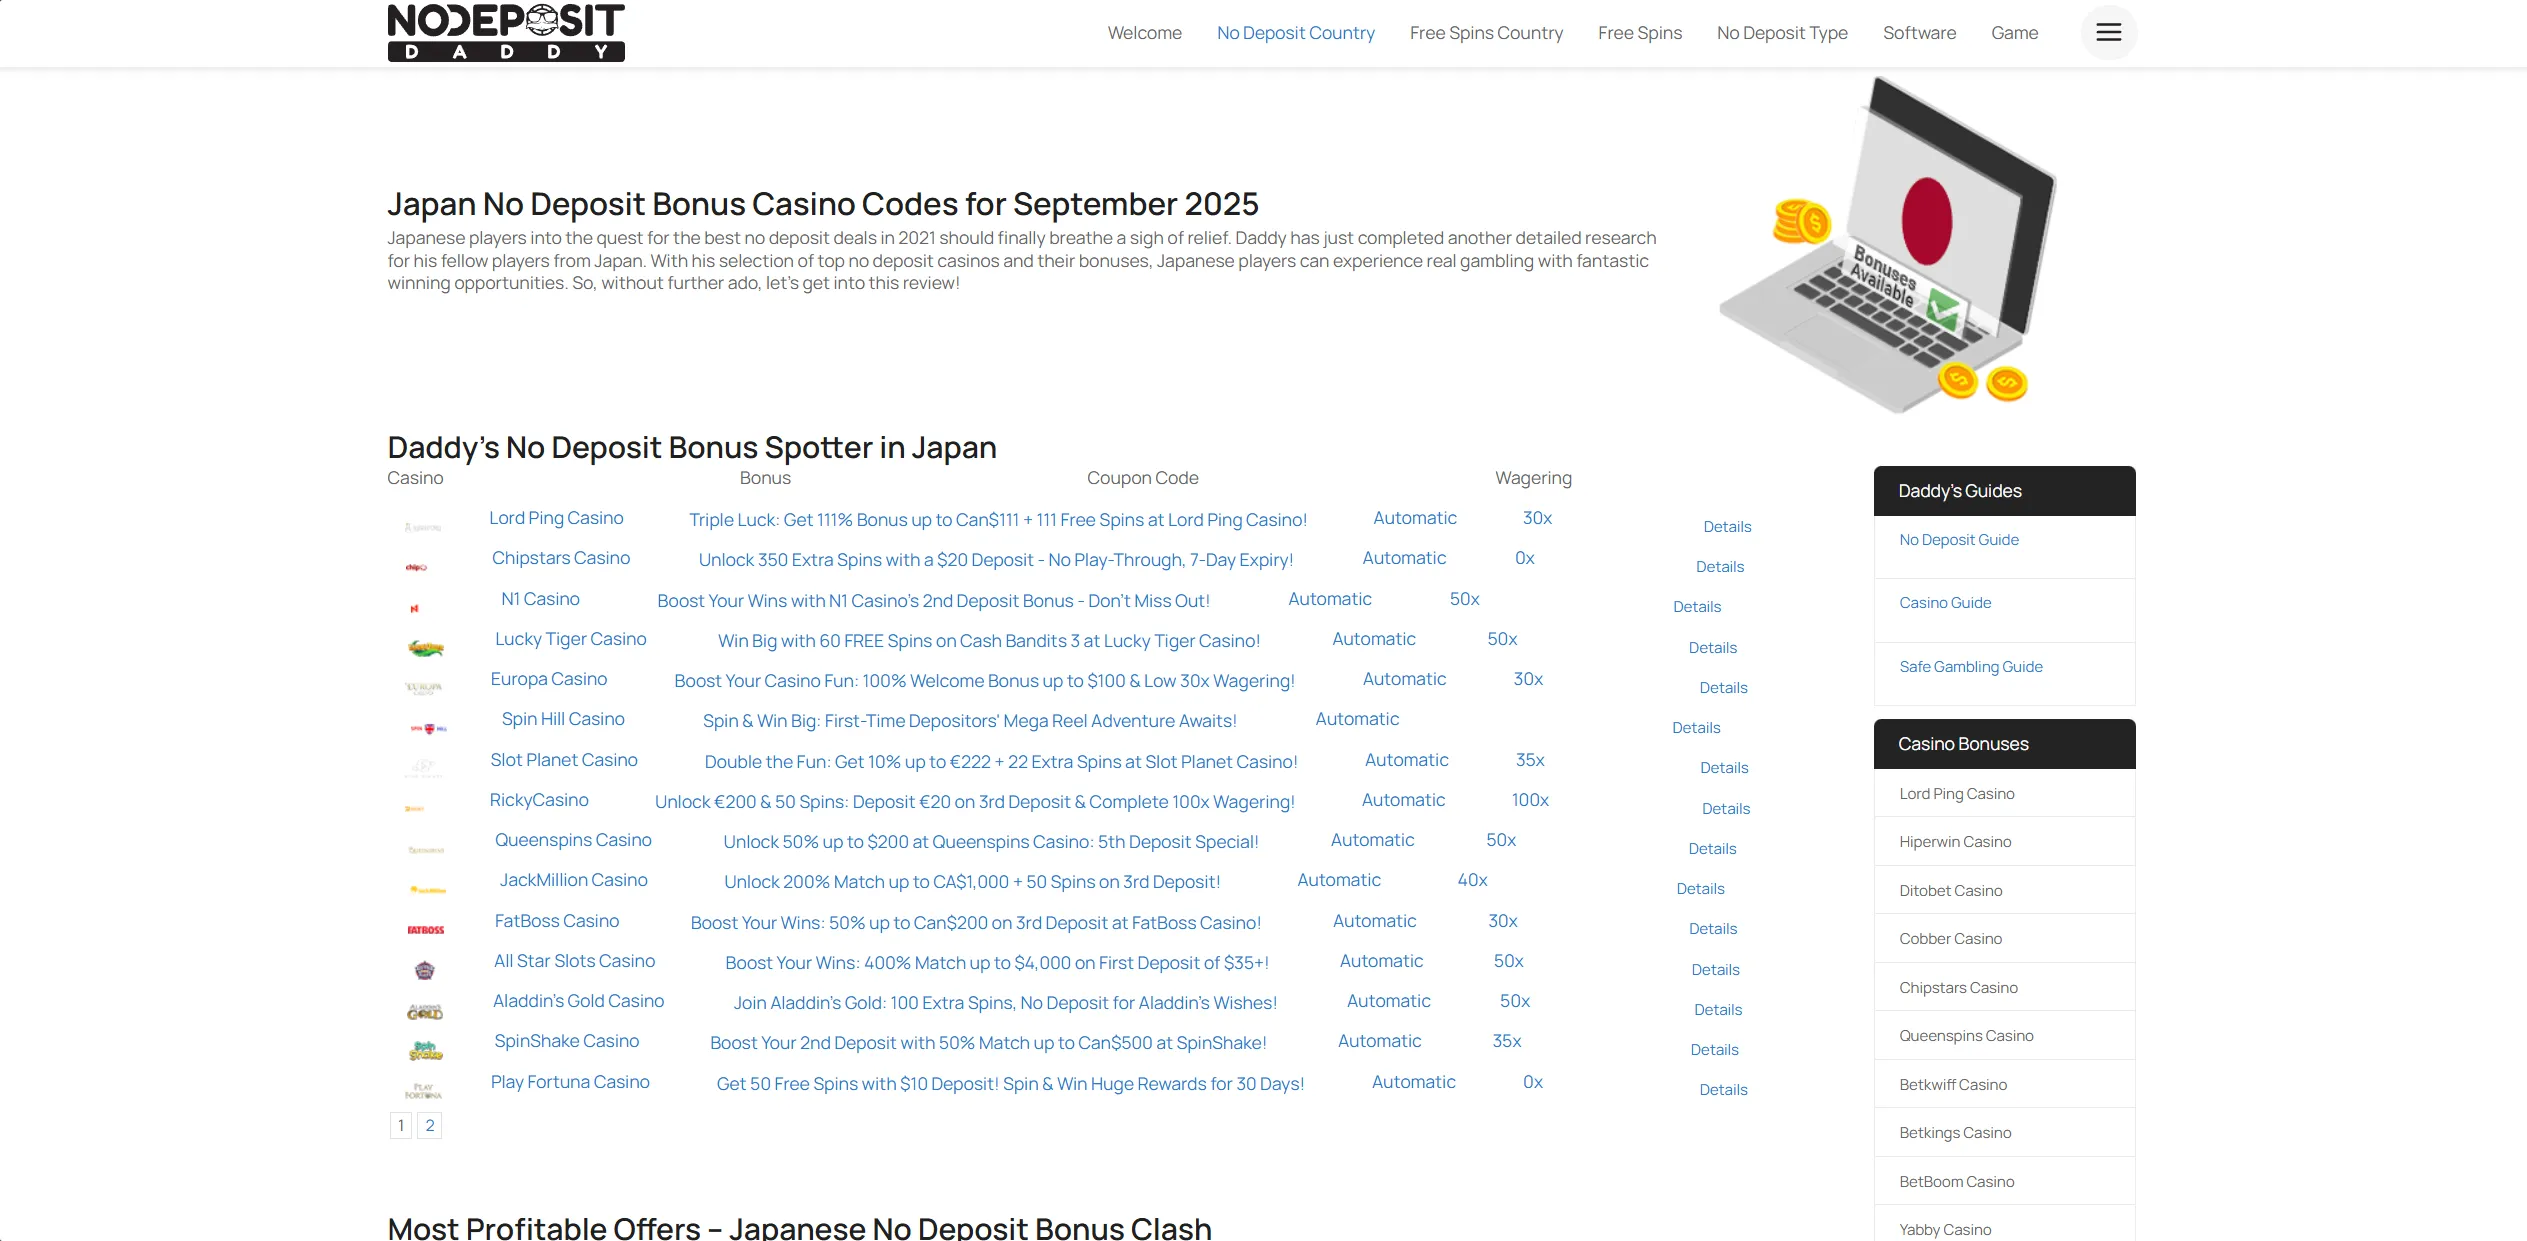Click the Chipstars Casino logo icon
This screenshot has width=2527, height=1241.
pyautogui.click(x=416, y=567)
